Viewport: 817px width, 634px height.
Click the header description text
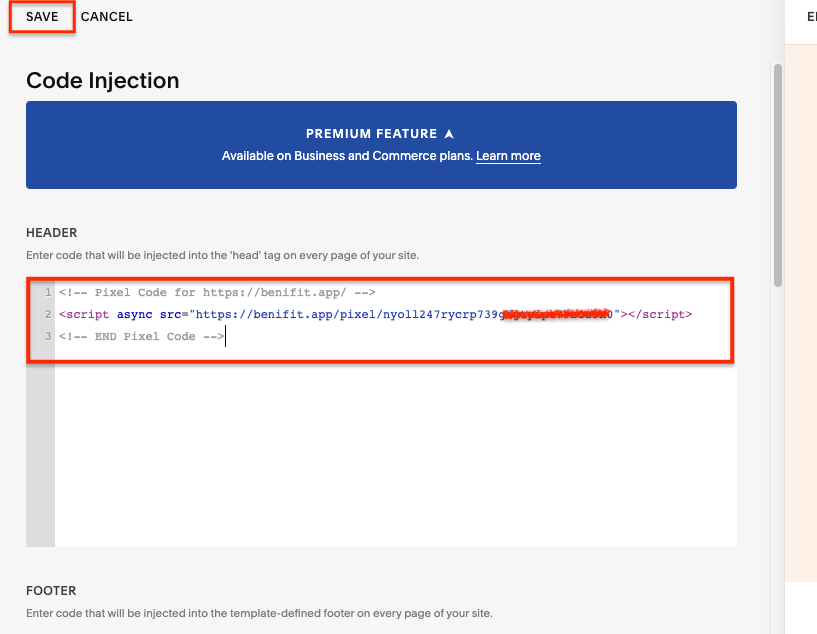pyautogui.click(x=222, y=255)
